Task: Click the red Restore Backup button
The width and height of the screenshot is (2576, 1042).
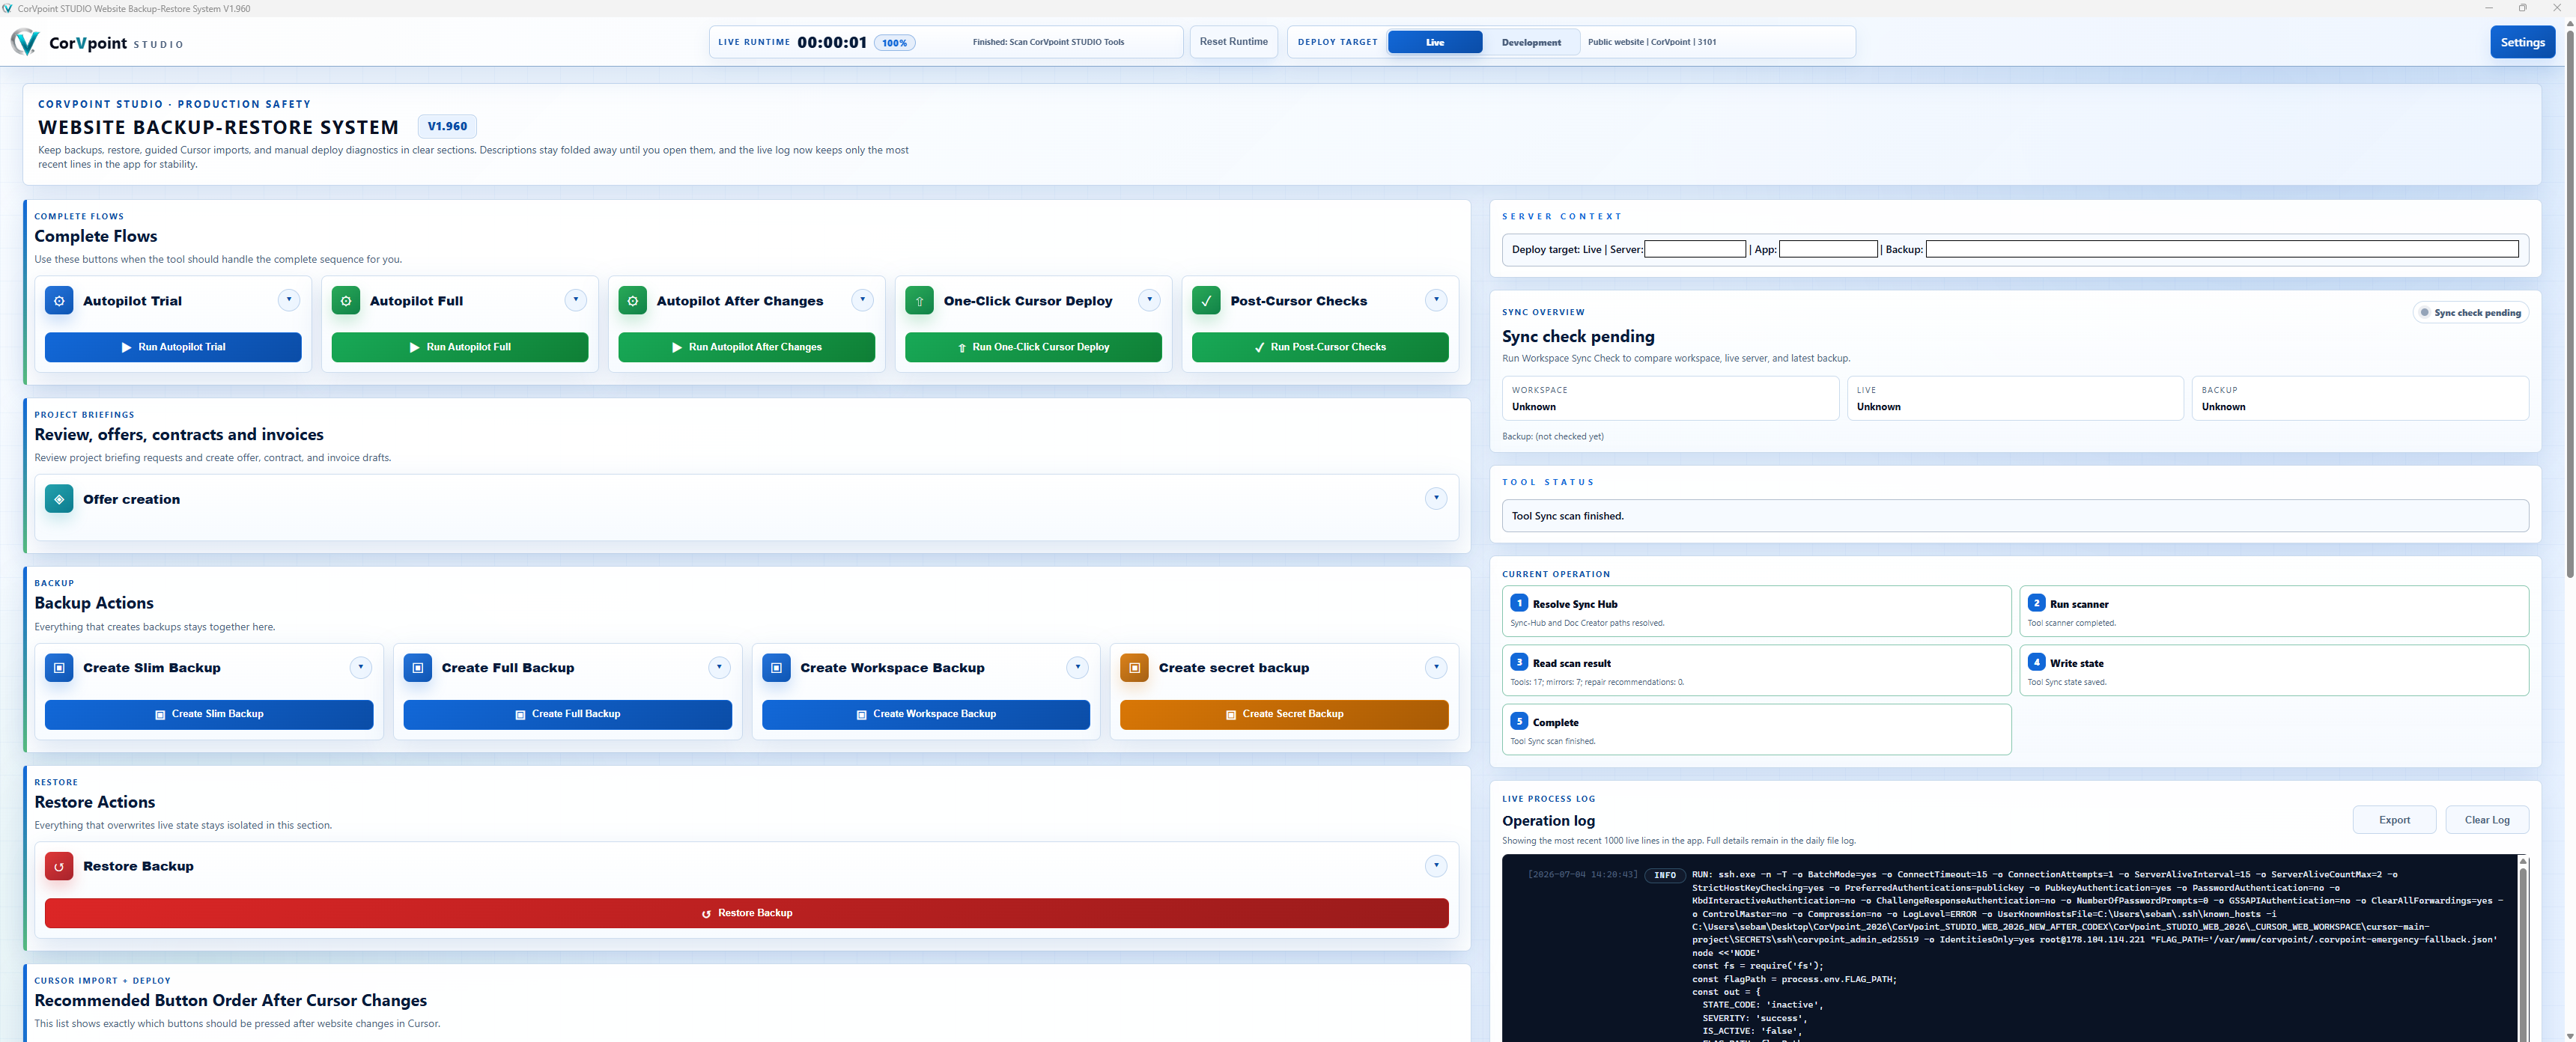Action: [747, 913]
